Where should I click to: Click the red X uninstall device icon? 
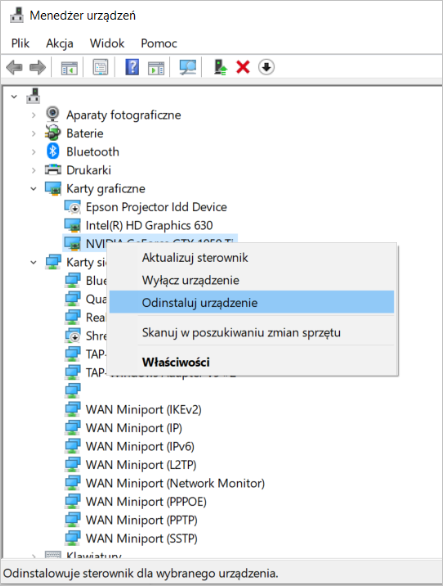coord(243,68)
